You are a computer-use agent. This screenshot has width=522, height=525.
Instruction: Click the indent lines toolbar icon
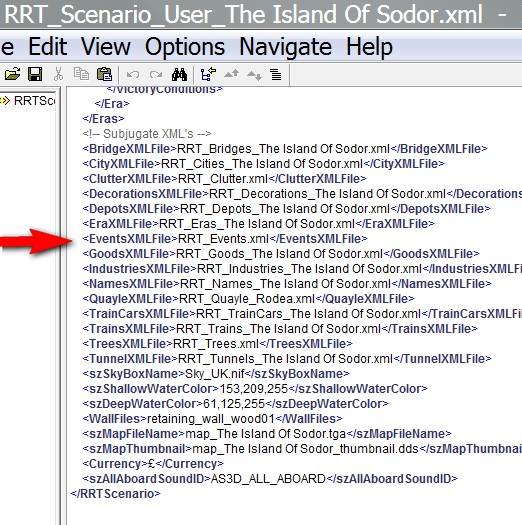pyautogui.click(x=276, y=75)
